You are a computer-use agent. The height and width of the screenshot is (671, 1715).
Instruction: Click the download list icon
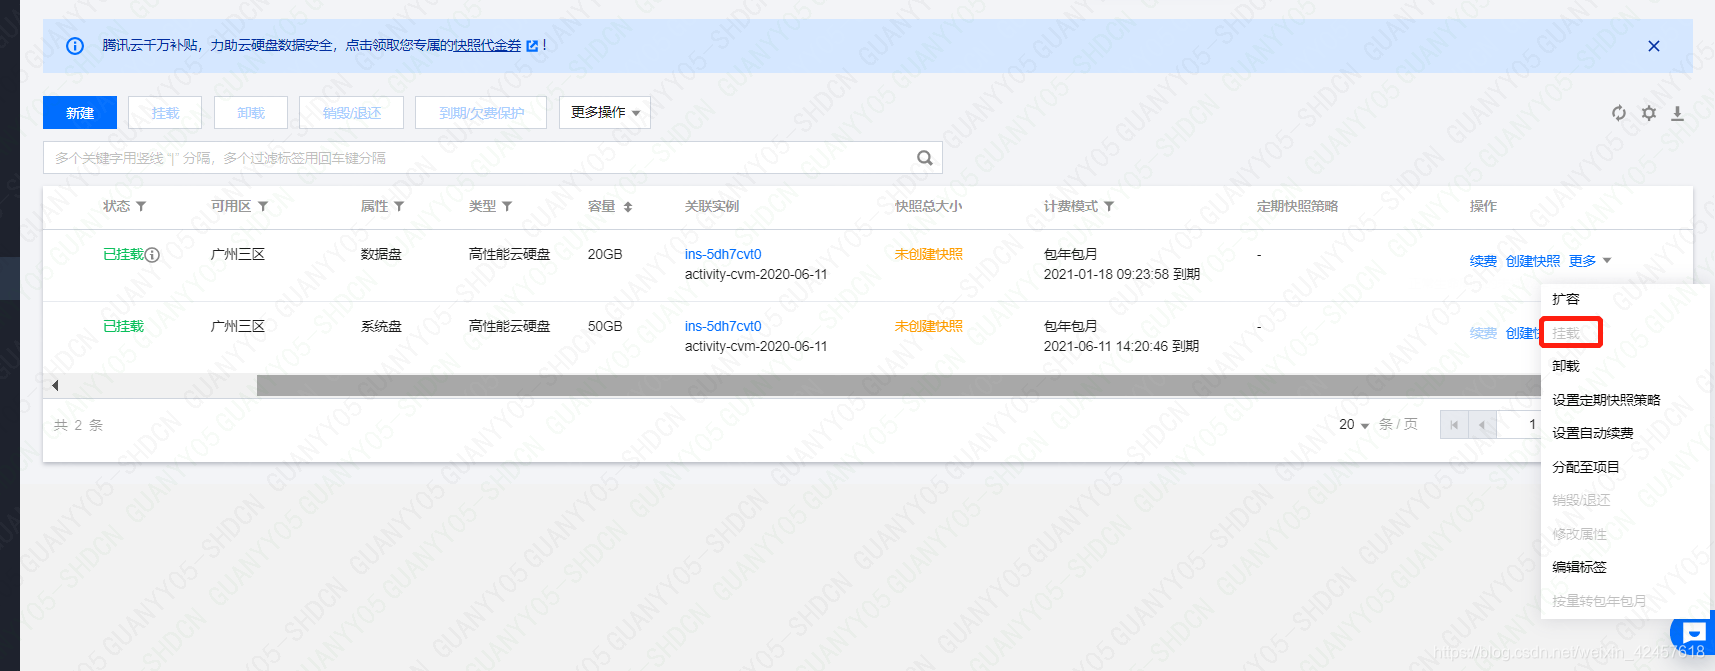[x=1678, y=113]
